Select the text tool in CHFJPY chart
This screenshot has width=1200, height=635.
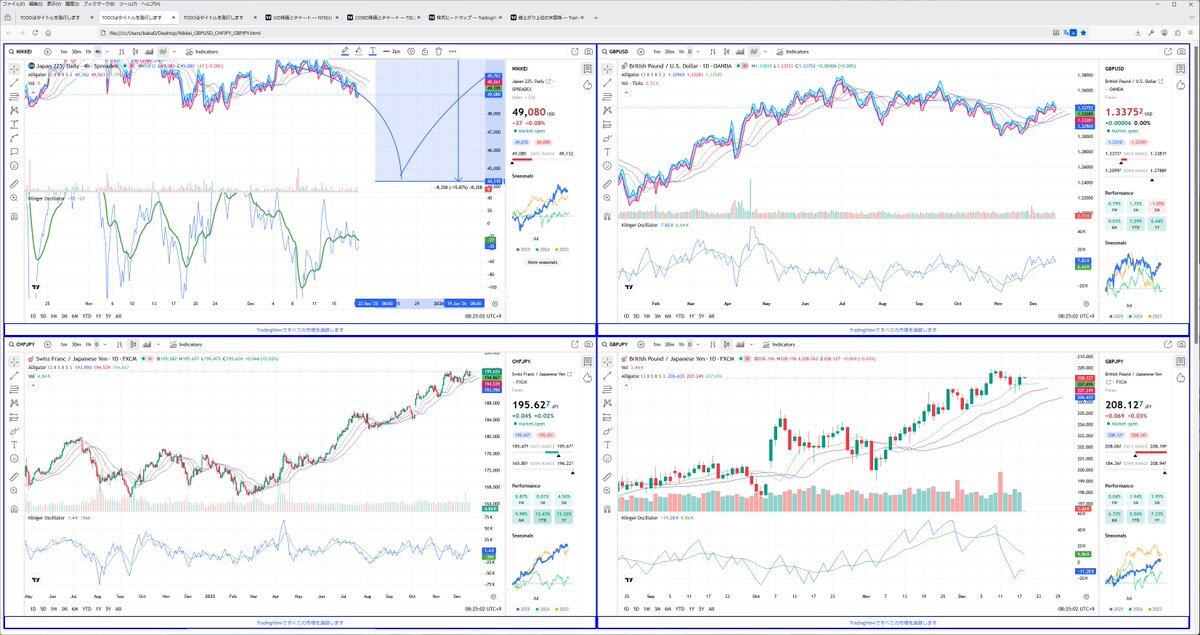coord(14,445)
